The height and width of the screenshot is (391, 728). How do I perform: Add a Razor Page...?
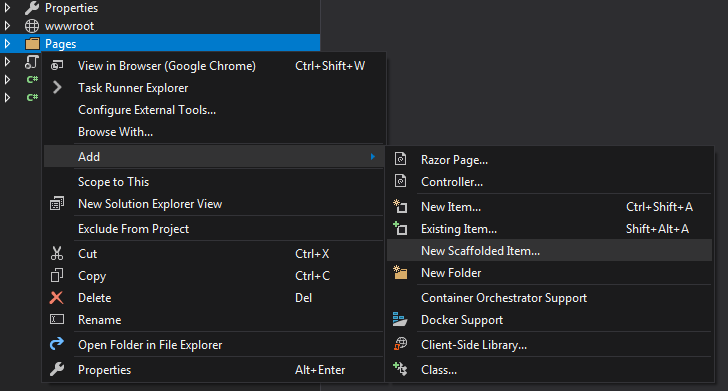click(549, 160)
